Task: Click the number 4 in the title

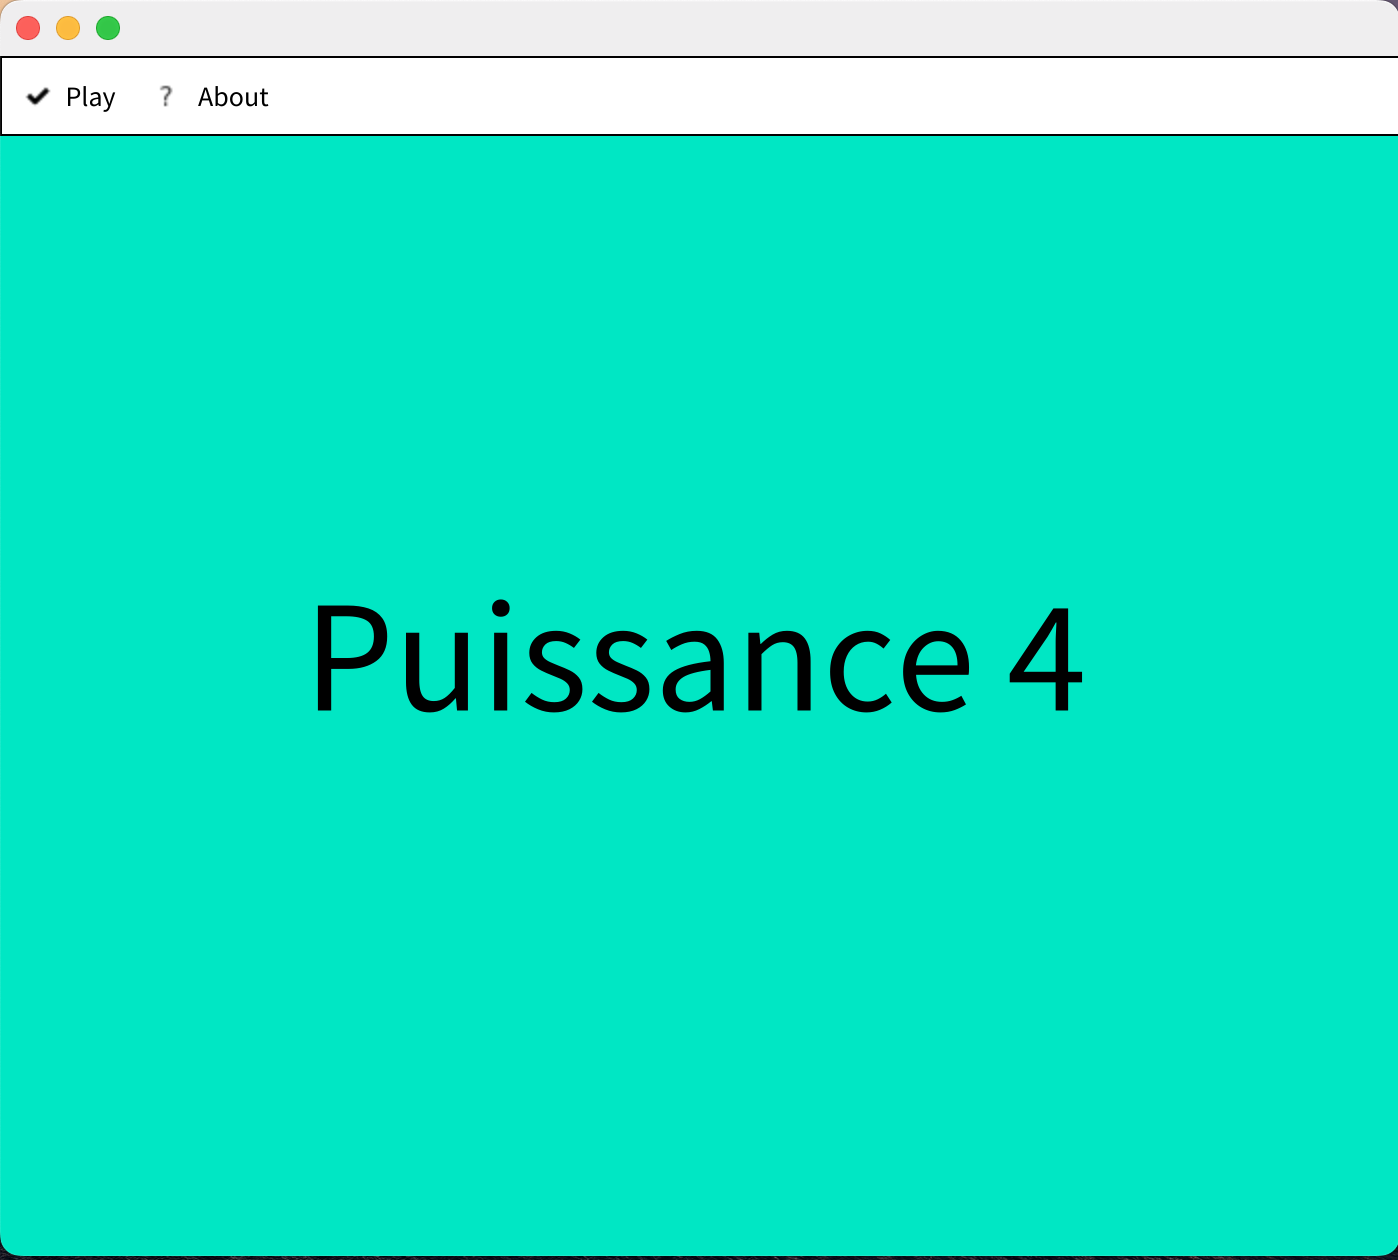Action: point(1046,660)
